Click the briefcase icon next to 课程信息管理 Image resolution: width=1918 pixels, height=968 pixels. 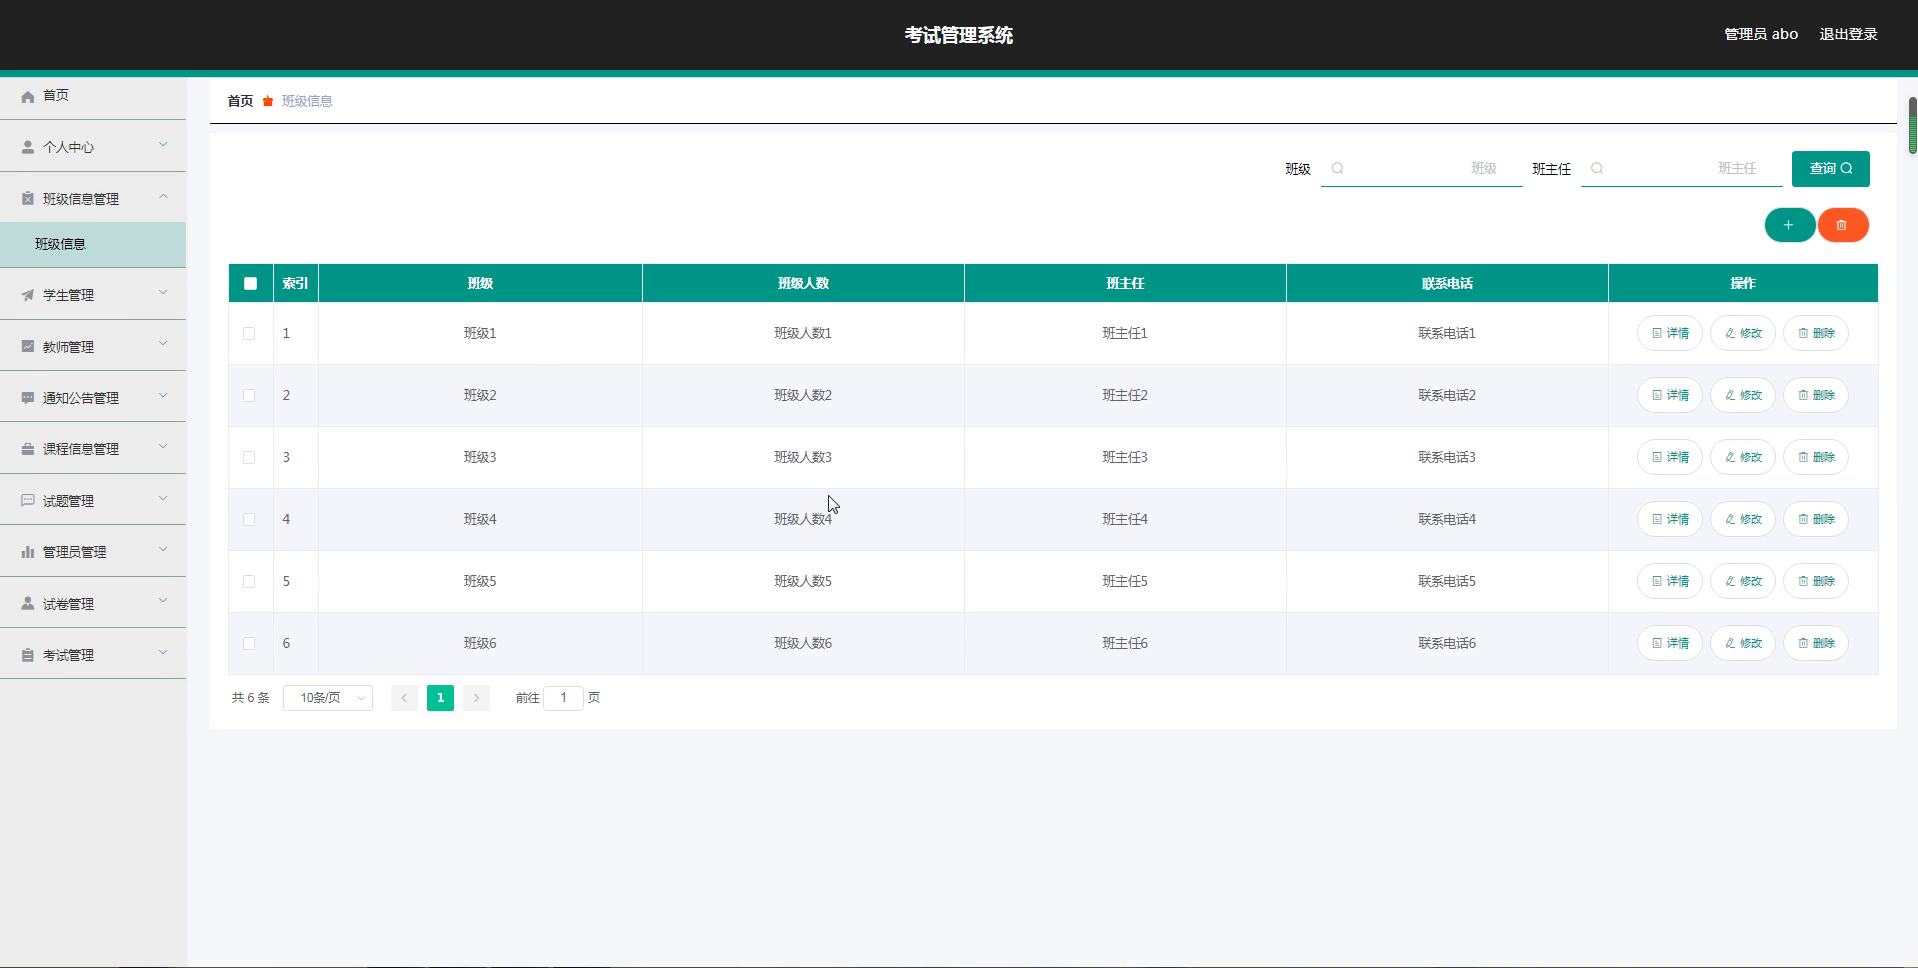(28, 449)
